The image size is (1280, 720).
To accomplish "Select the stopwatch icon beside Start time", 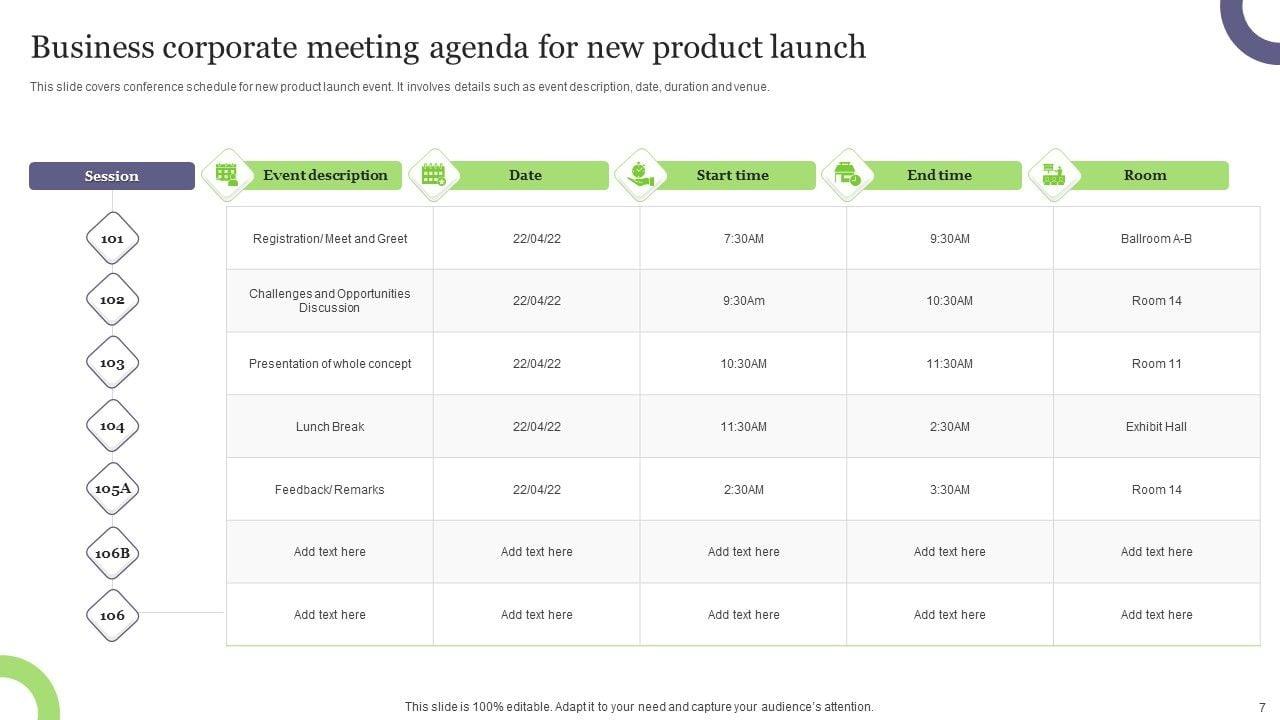I will point(640,175).
